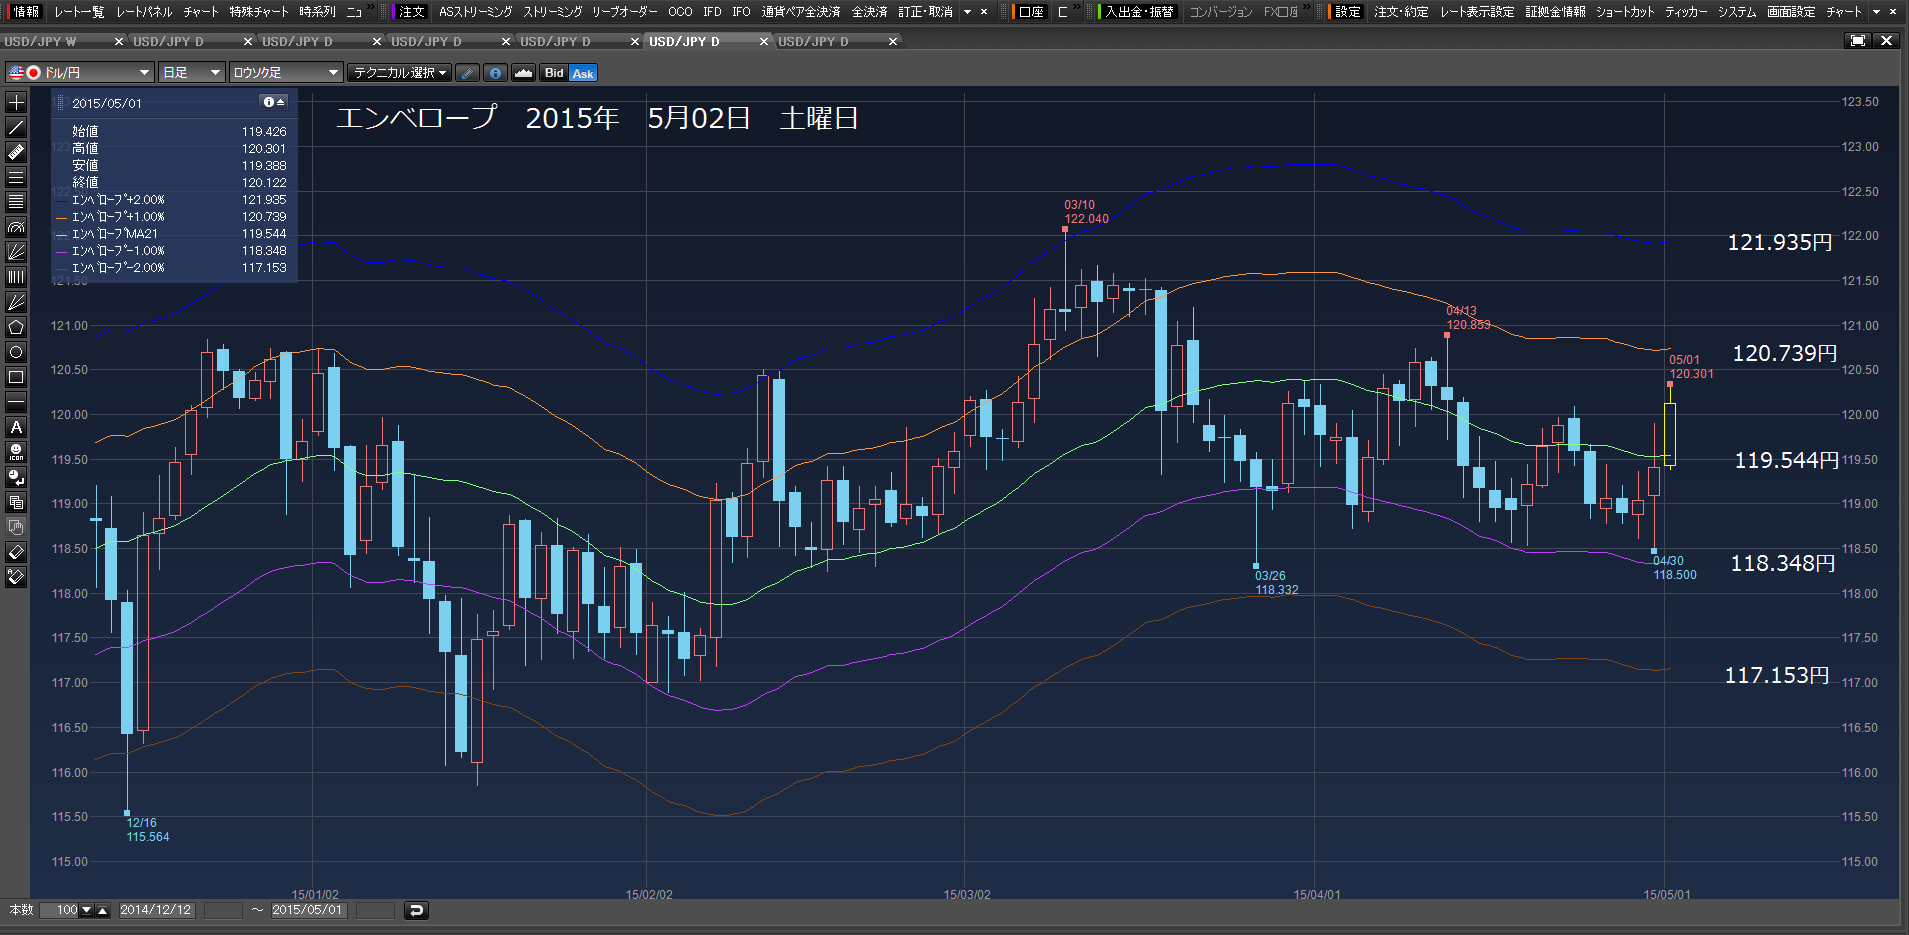Select the pentagon shape tool
Image resolution: width=1909 pixels, height=935 pixels.
(x=16, y=327)
